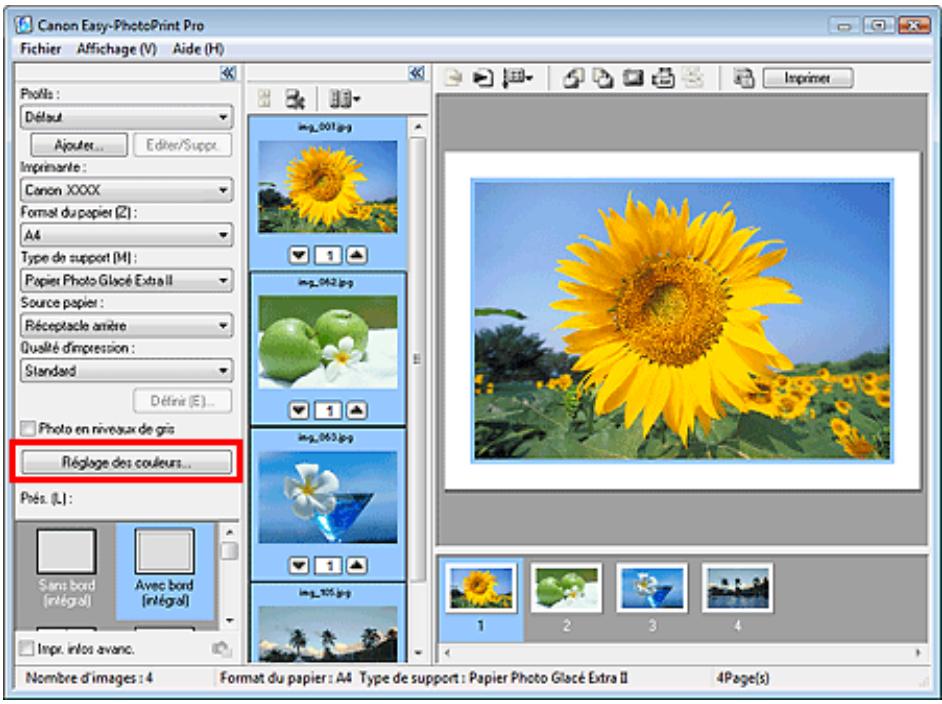Click the print settings icon left of Imprimer
Image resolution: width=942 pixels, height=704 pixels.
coord(744,78)
